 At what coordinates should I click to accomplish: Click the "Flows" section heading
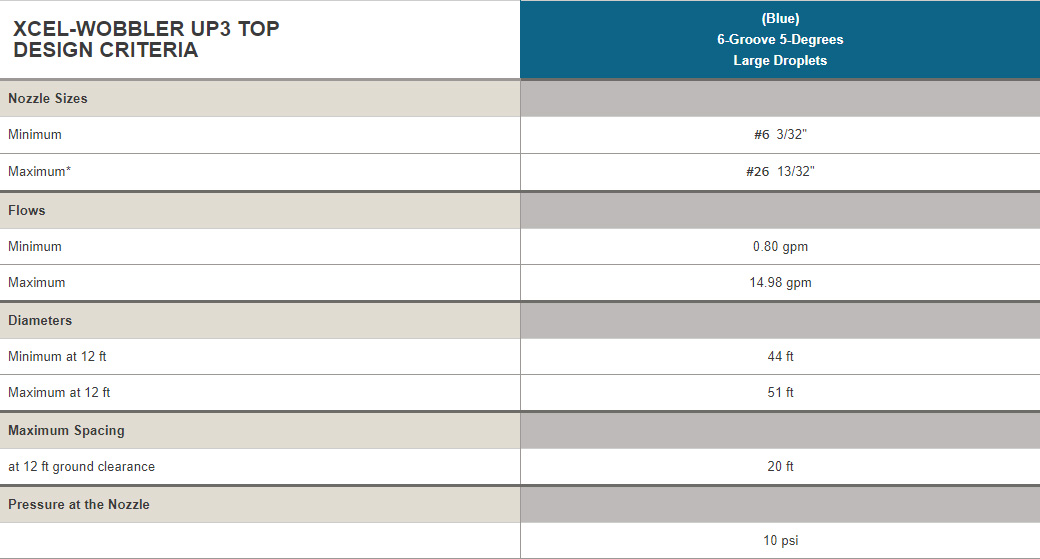(27, 211)
